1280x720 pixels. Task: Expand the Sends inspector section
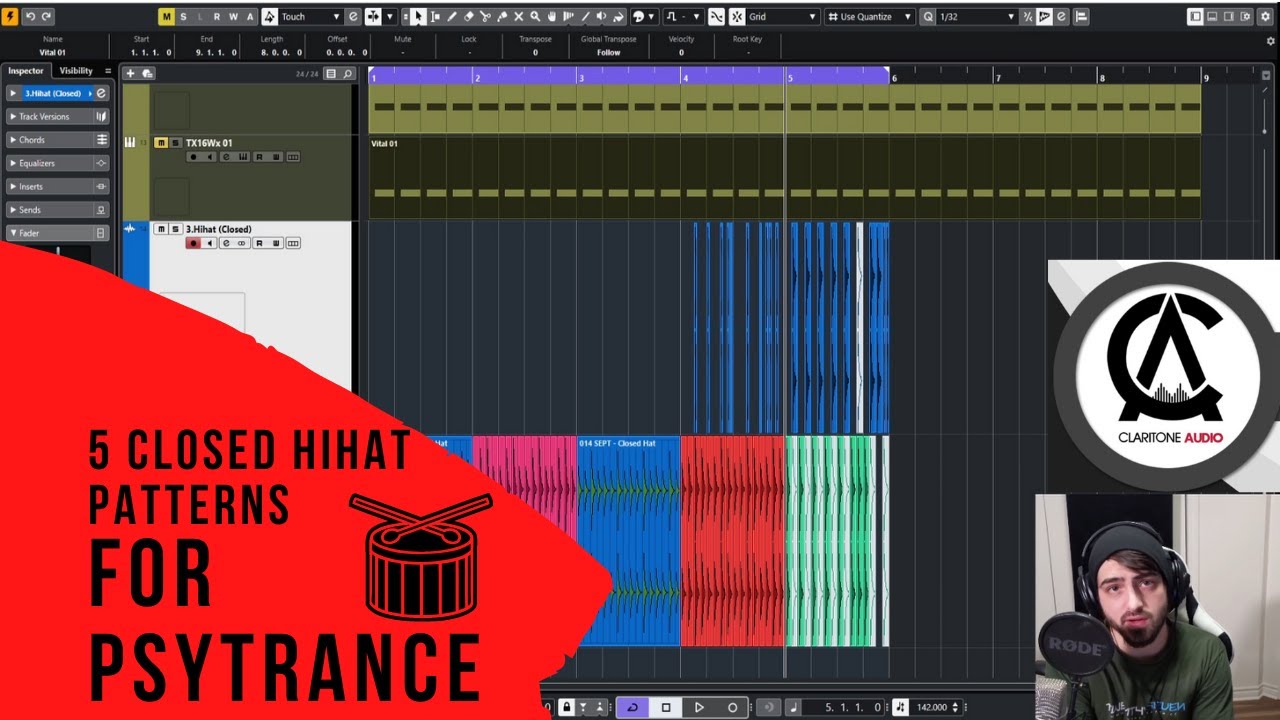(x=58, y=210)
